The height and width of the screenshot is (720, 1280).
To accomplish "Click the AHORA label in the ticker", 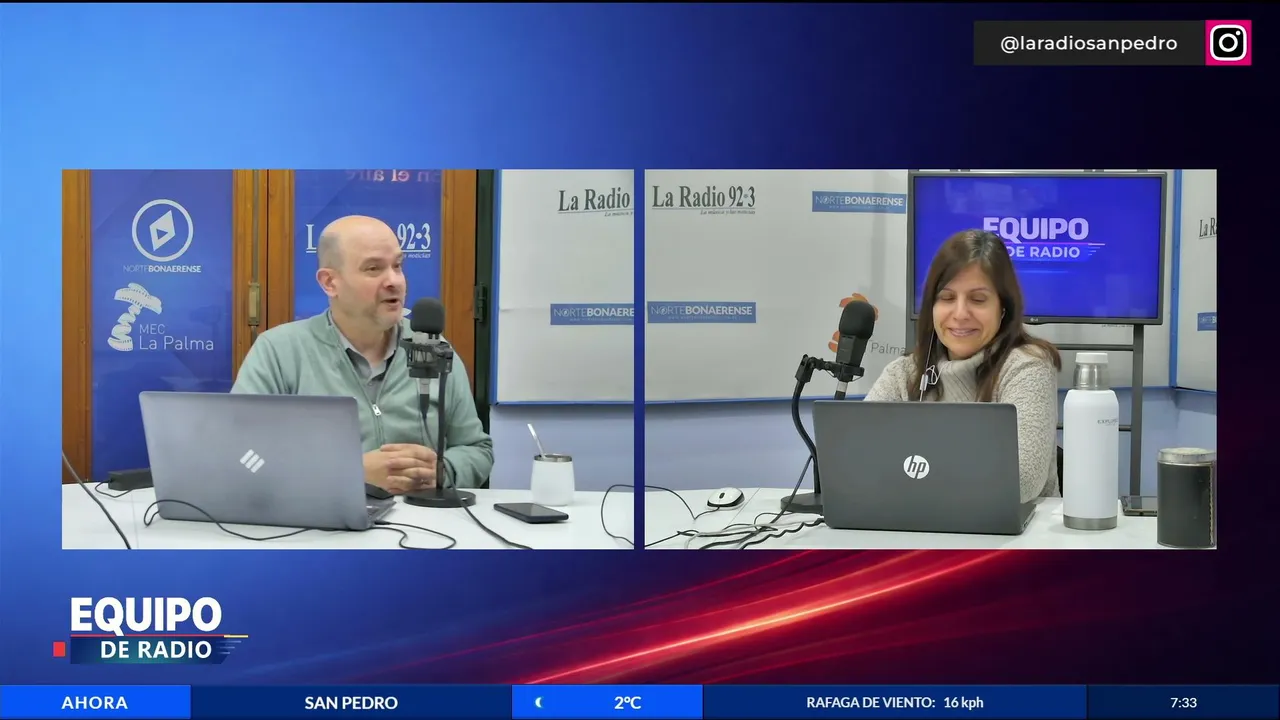I will [95, 703].
